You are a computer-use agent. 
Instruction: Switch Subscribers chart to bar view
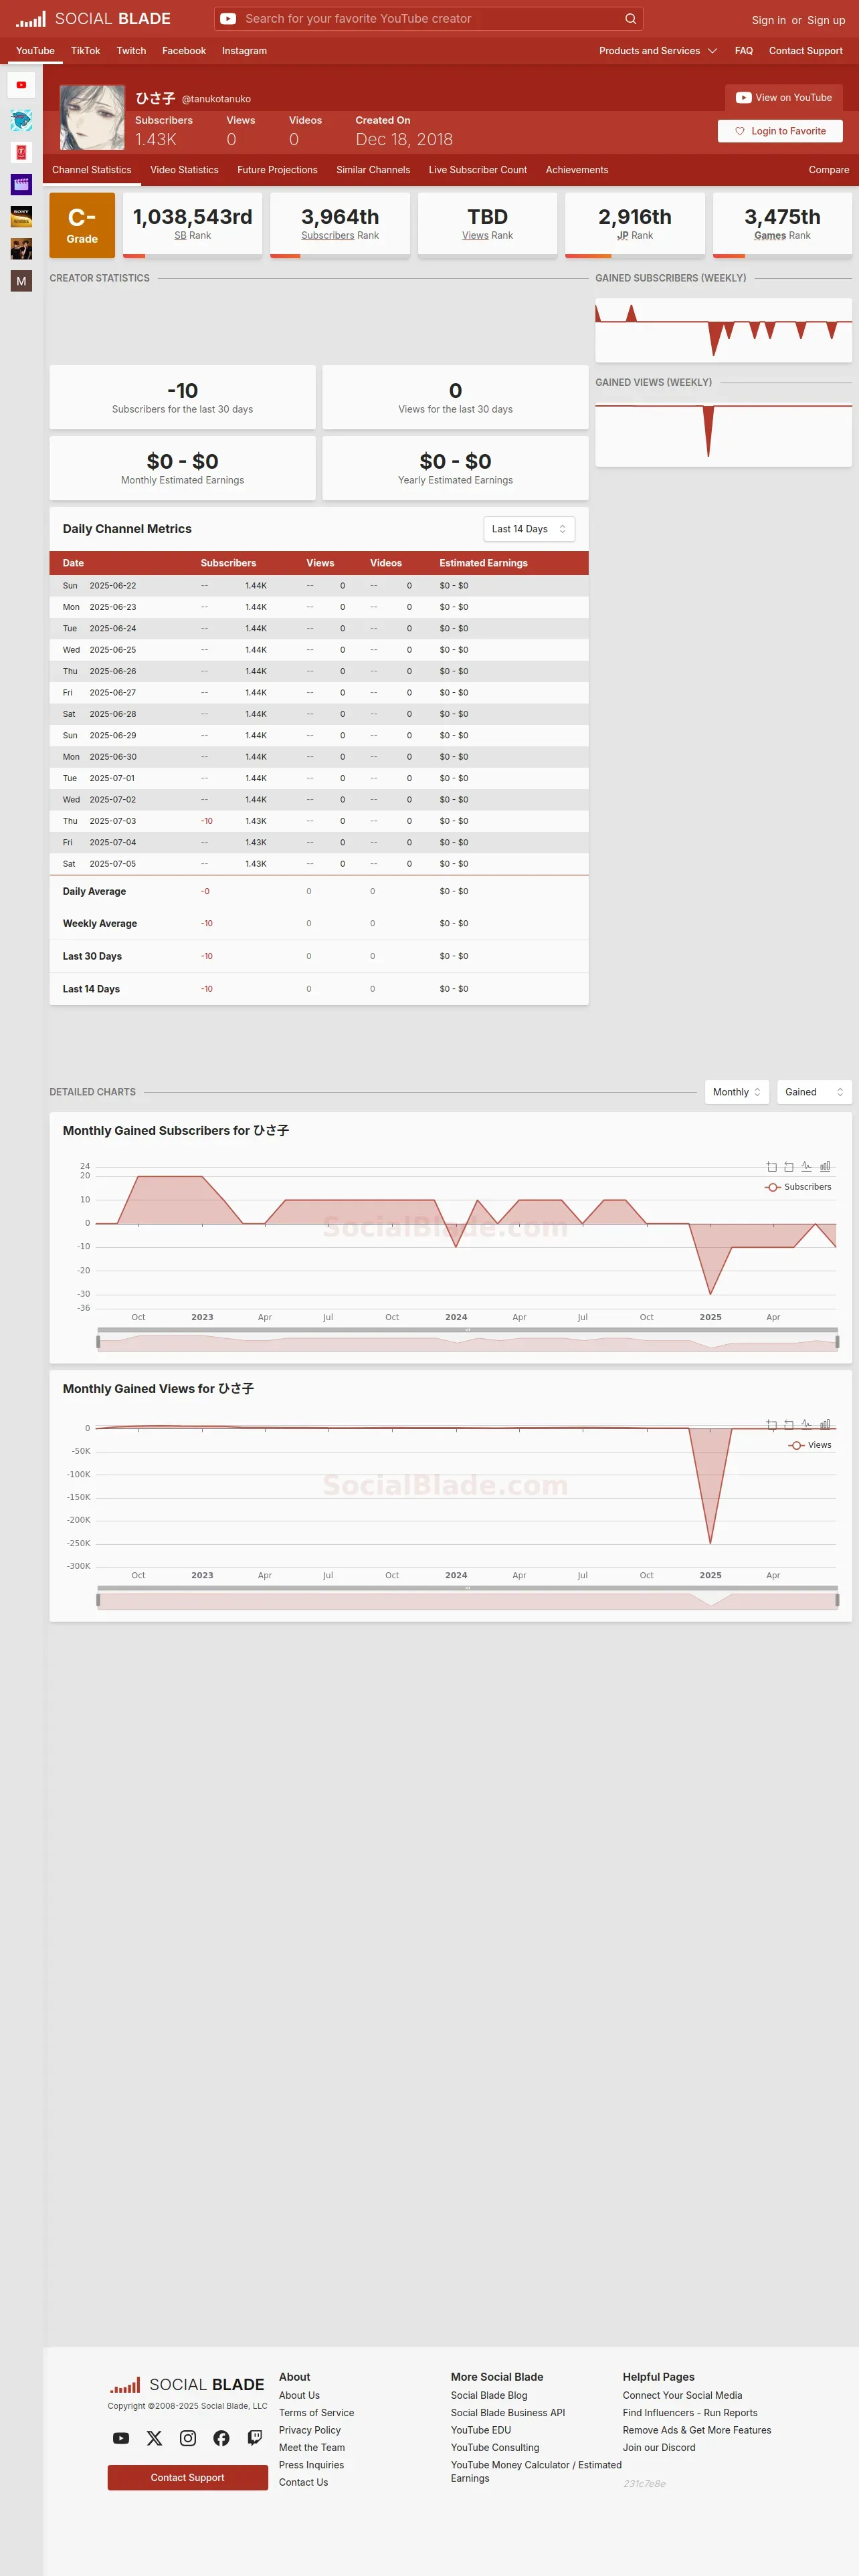(x=825, y=1167)
